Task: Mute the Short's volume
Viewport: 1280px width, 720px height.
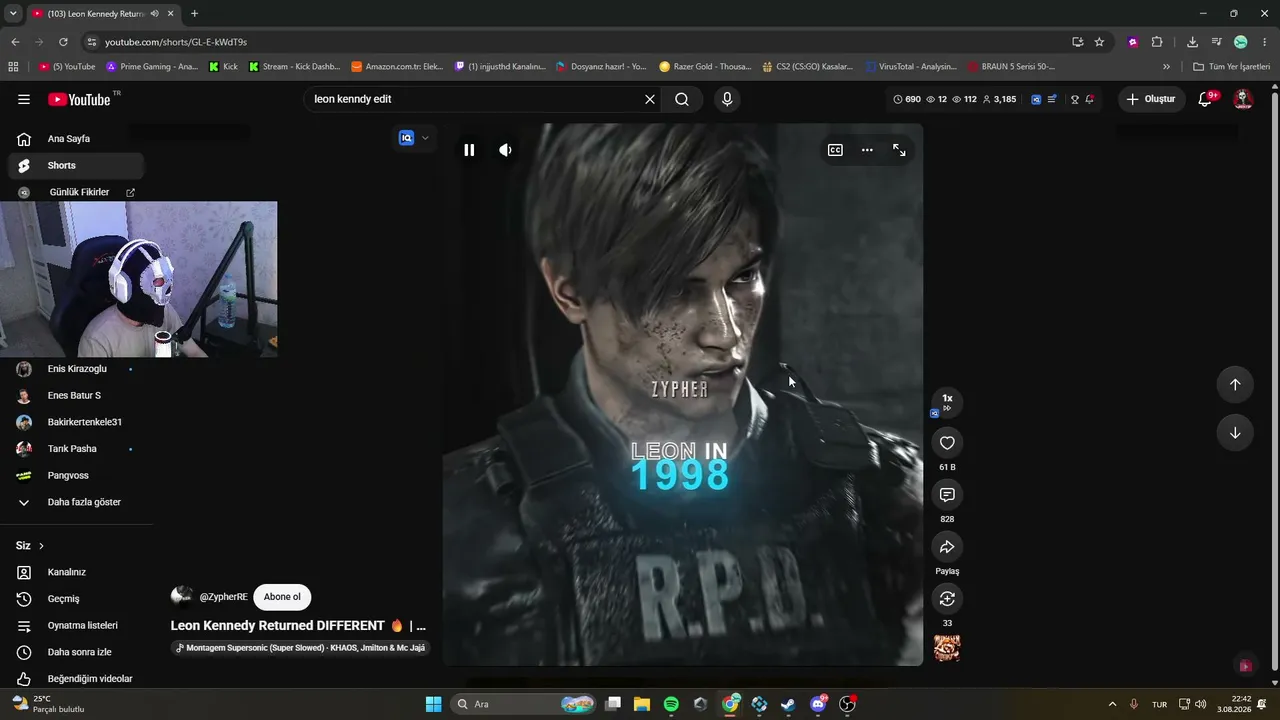Action: 505,150
